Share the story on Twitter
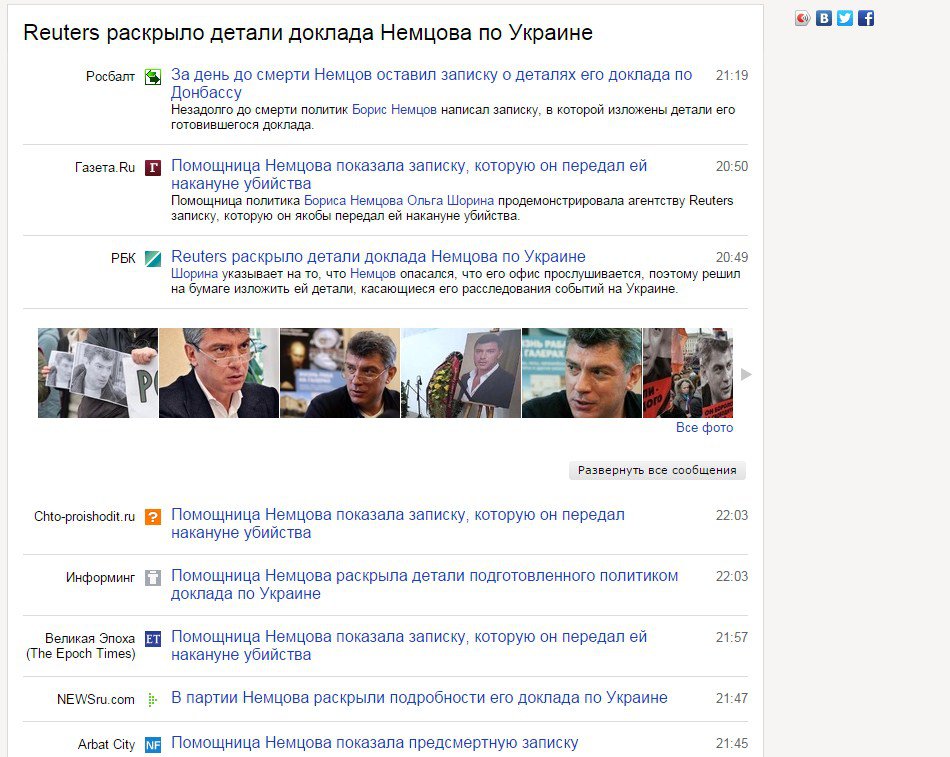Viewport: 950px width, 757px height. point(843,17)
